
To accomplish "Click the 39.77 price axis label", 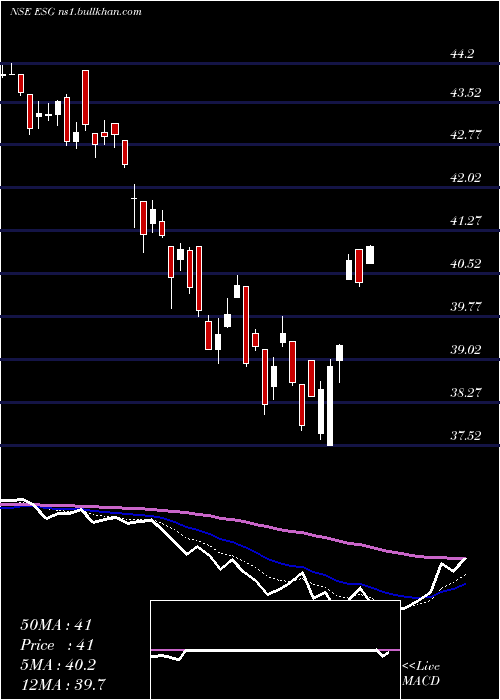I will tap(466, 307).
